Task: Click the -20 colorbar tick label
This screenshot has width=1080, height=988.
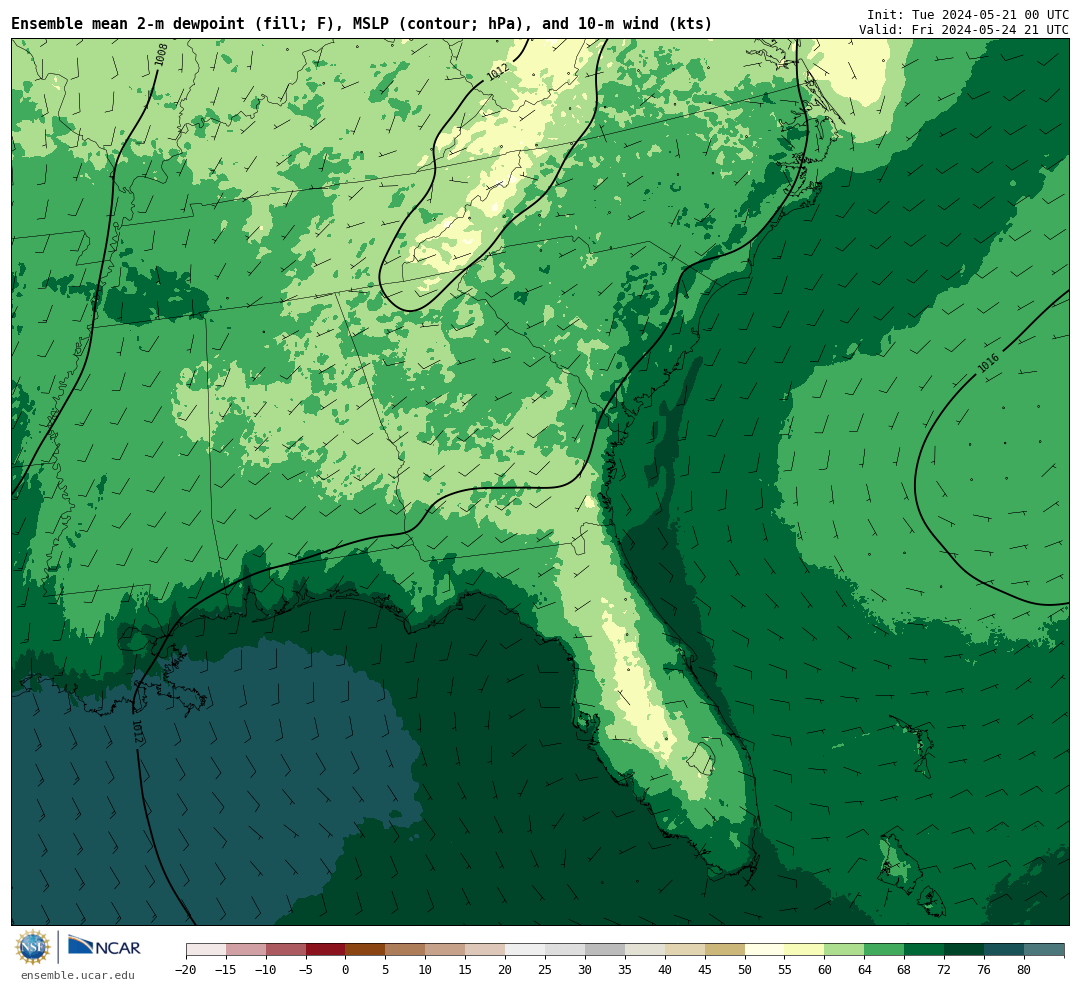Action: point(186,969)
